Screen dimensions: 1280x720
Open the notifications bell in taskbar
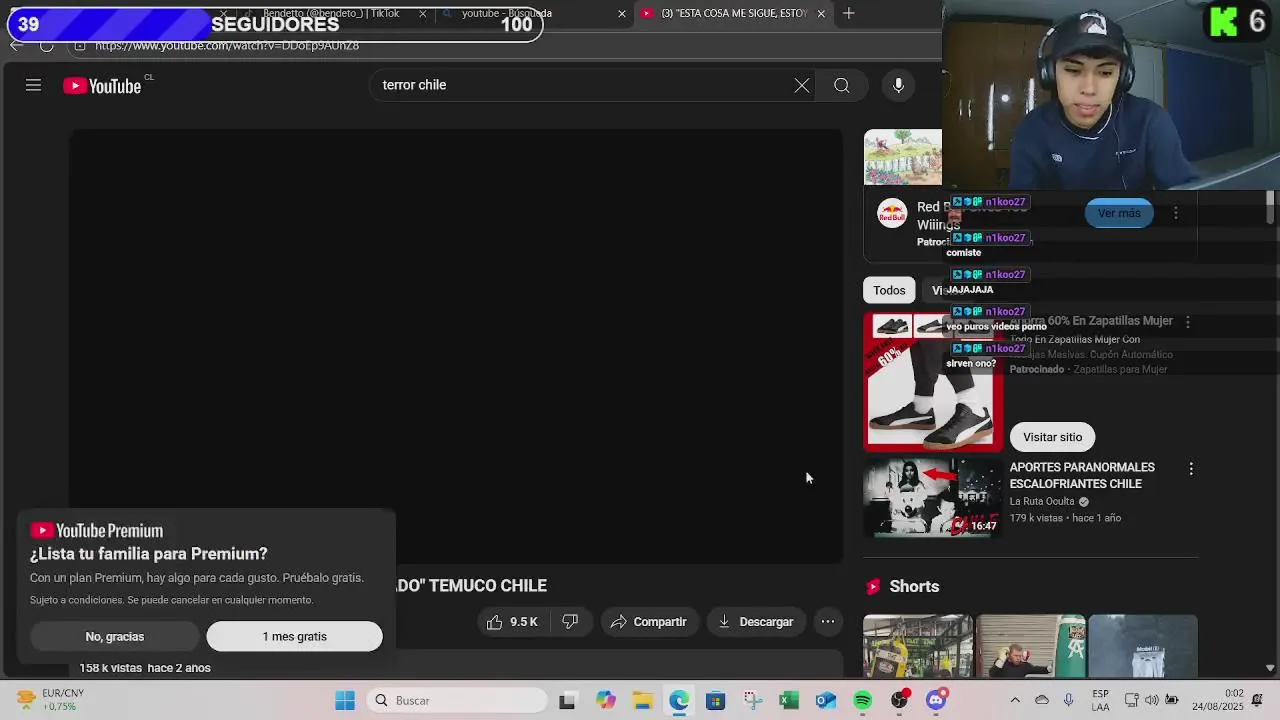pyautogui.click(x=1259, y=700)
